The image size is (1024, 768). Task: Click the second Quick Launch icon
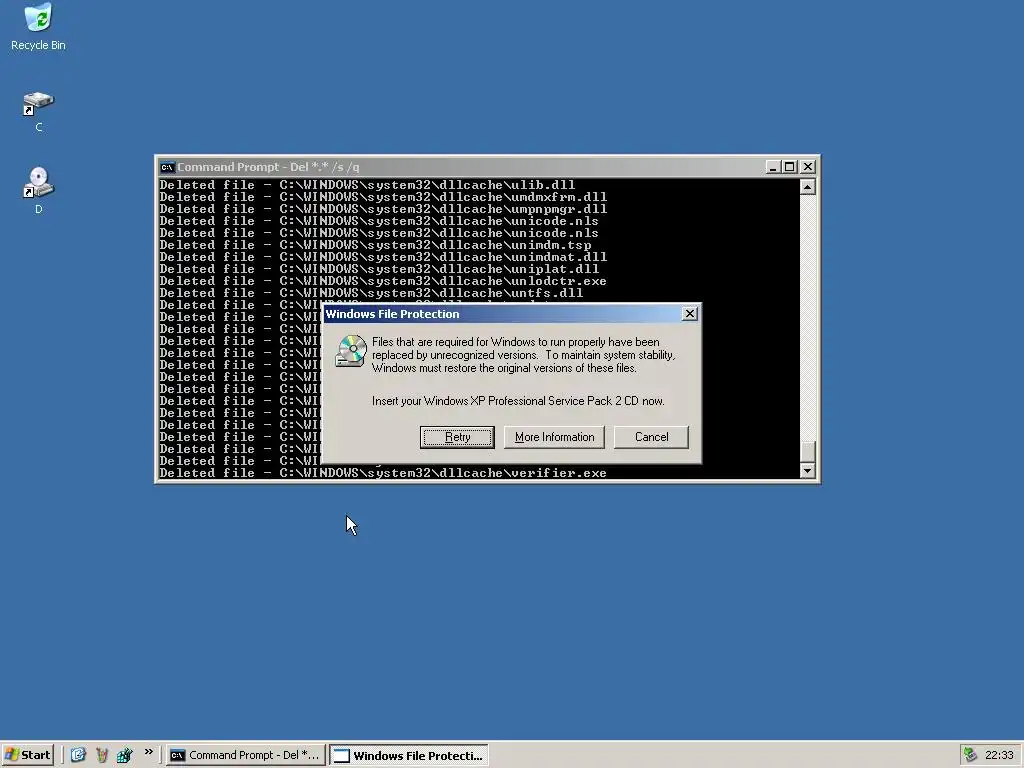(x=101, y=755)
